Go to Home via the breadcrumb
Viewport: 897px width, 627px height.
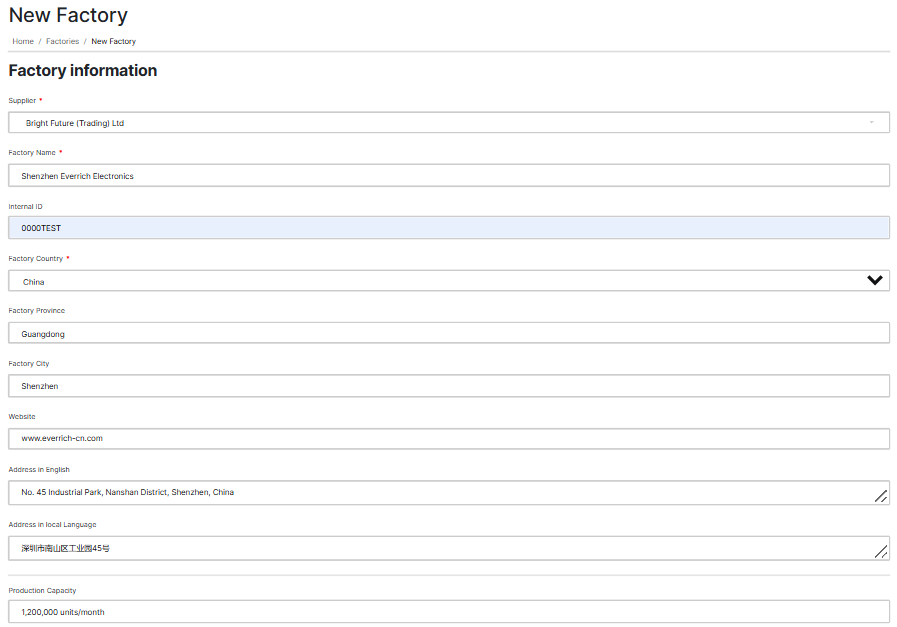coord(23,42)
